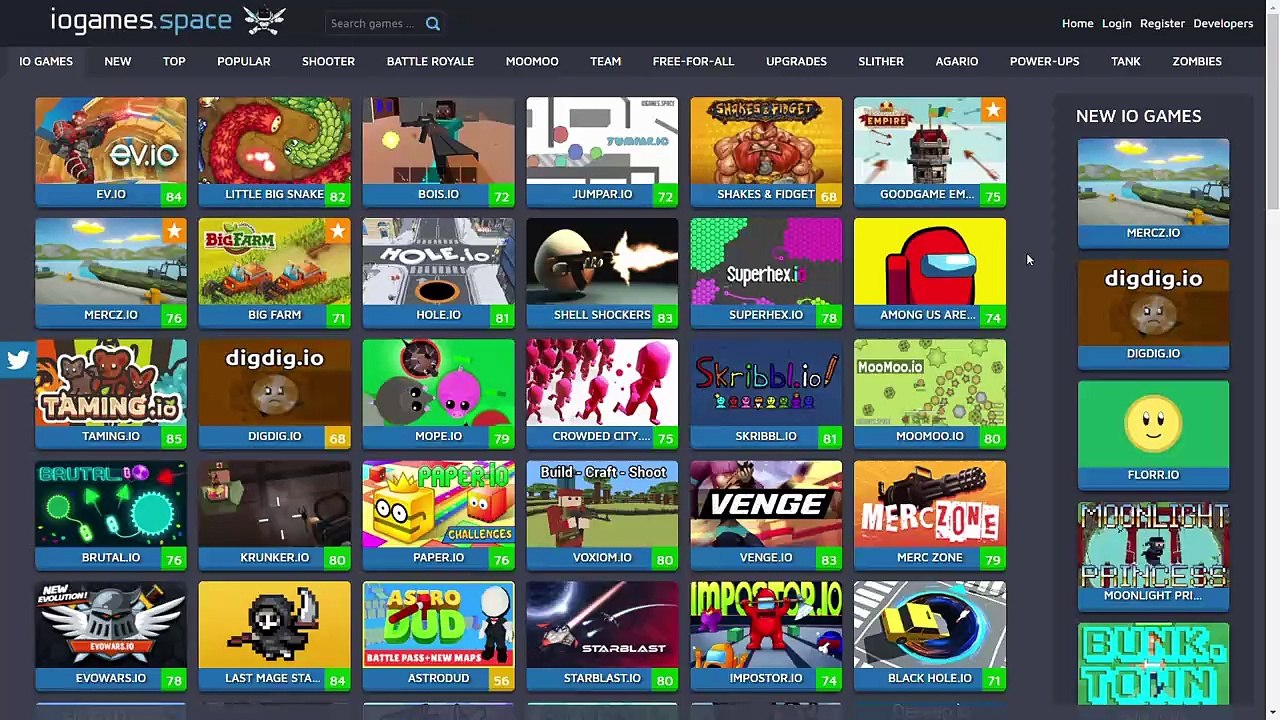
Task: Open the Shakes & Fidget game
Action: [x=766, y=152]
